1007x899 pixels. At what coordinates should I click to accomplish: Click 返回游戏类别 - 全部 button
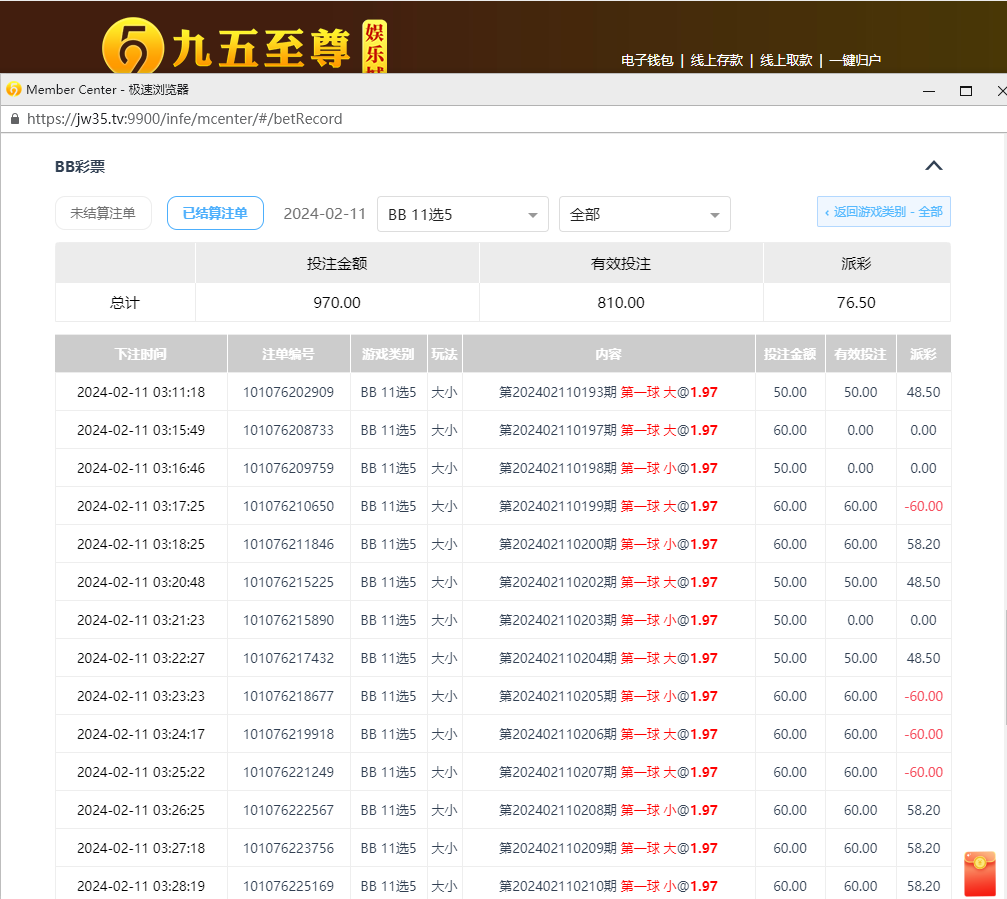[883, 212]
